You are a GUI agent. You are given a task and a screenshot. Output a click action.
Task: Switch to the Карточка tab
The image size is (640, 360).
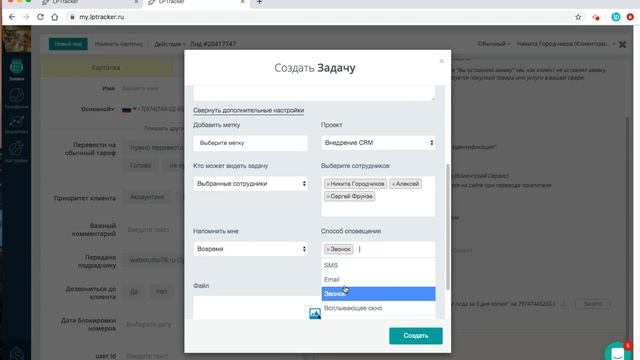pyautogui.click(x=106, y=68)
